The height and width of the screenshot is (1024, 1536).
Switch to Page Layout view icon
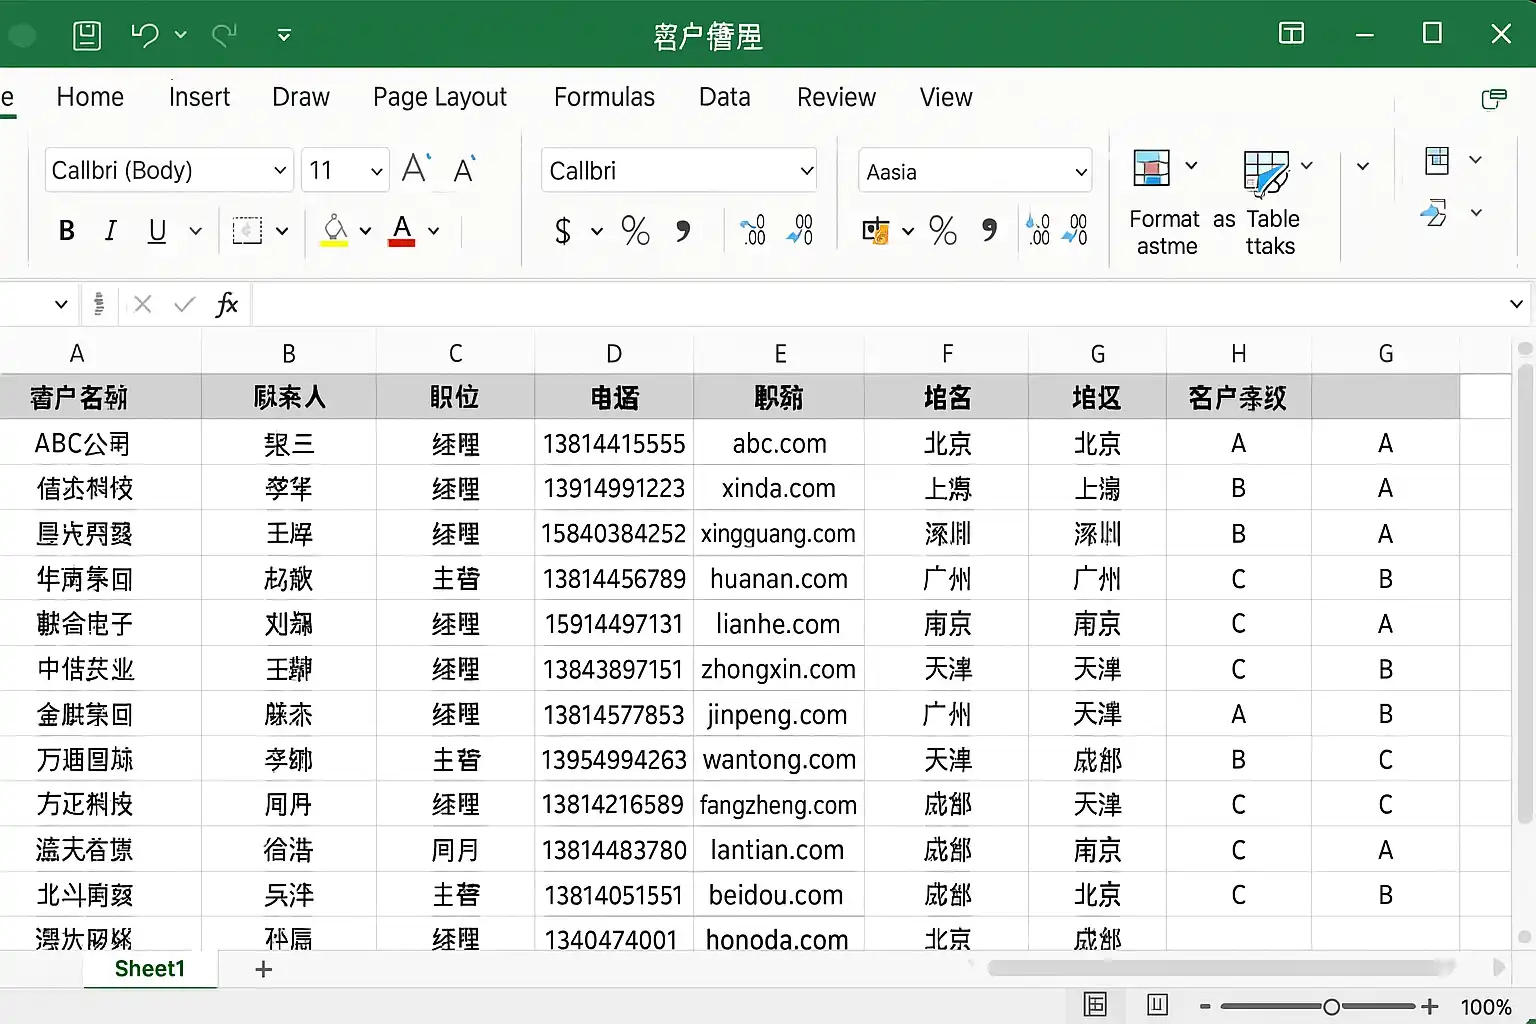(x=1157, y=1005)
